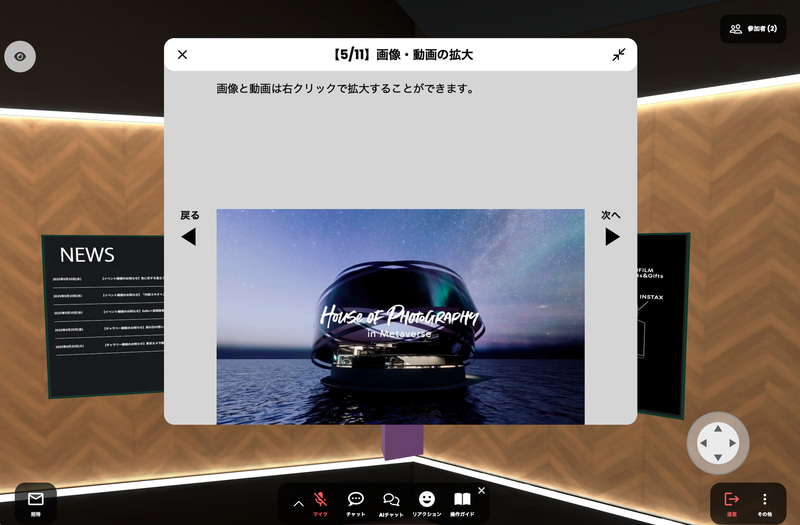Screen dimensions: 800x525
Task: Click the dialog title 【5/11】画像・動画の拡大
Action: (x=402, y=55)
